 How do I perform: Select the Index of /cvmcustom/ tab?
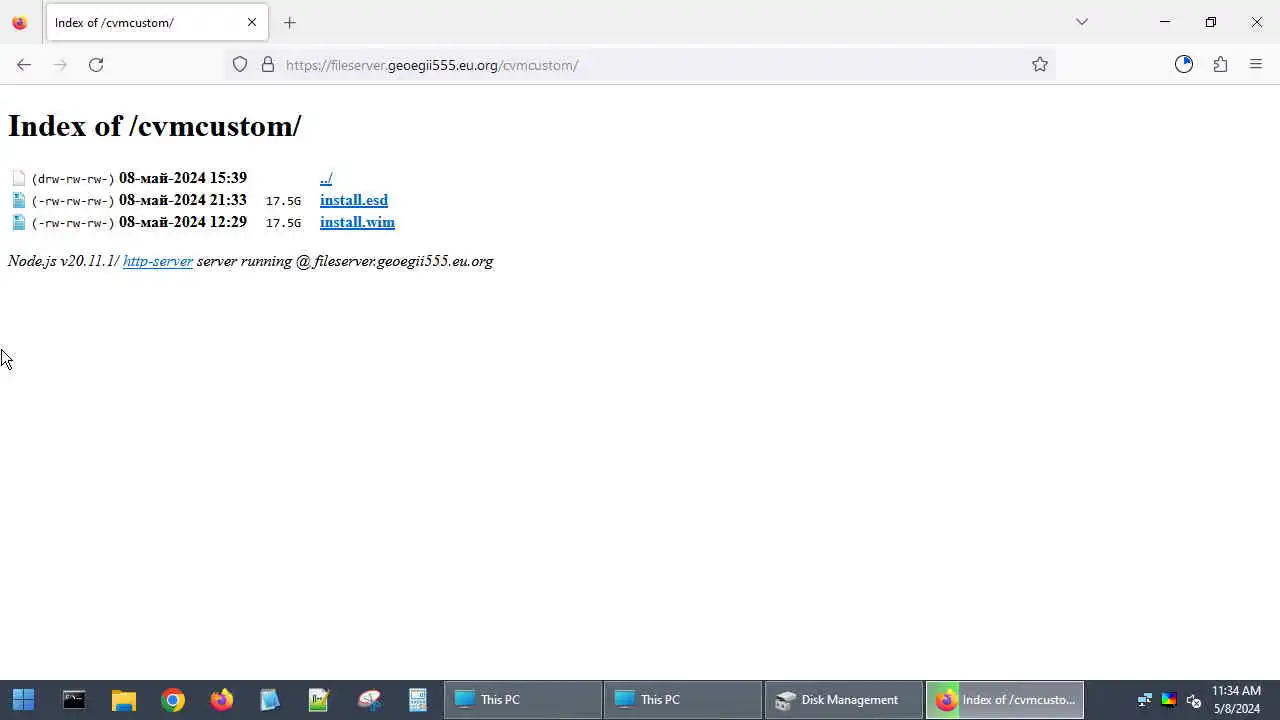pos(156,22)
